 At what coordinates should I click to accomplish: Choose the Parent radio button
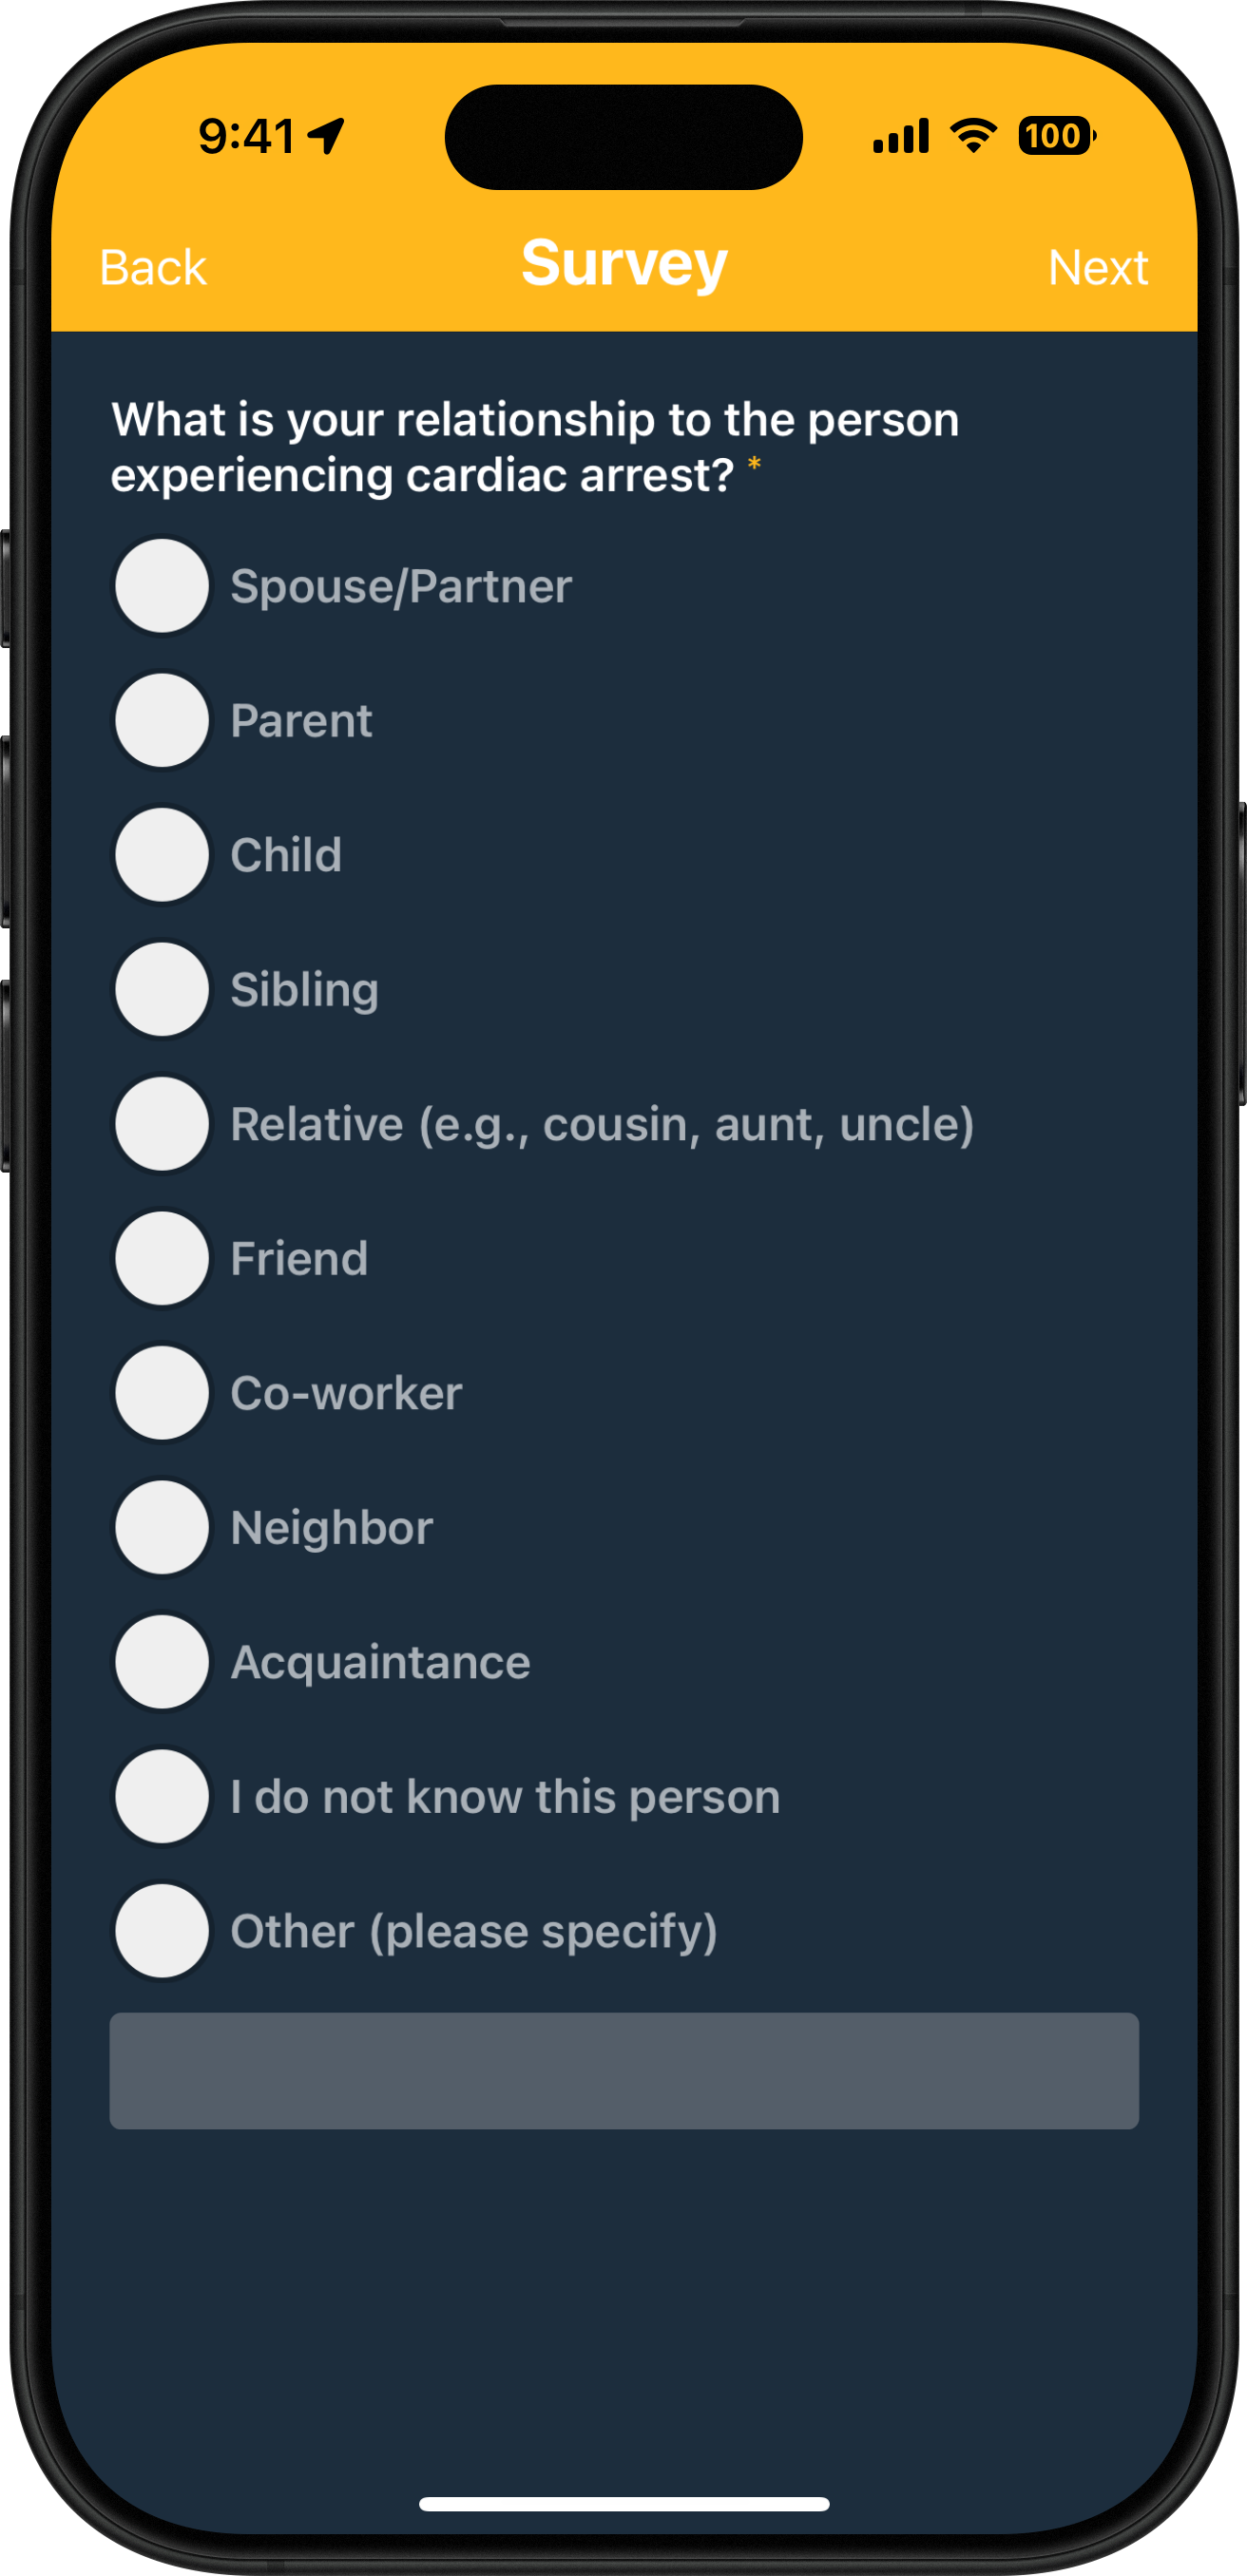pyautogui.click(x=162, y=720)
